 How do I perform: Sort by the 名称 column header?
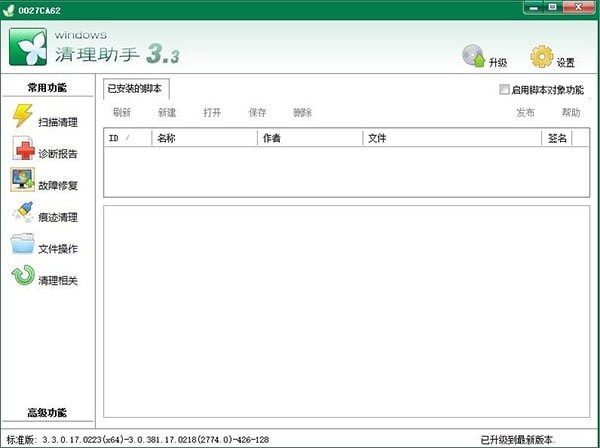coord(205,138)
